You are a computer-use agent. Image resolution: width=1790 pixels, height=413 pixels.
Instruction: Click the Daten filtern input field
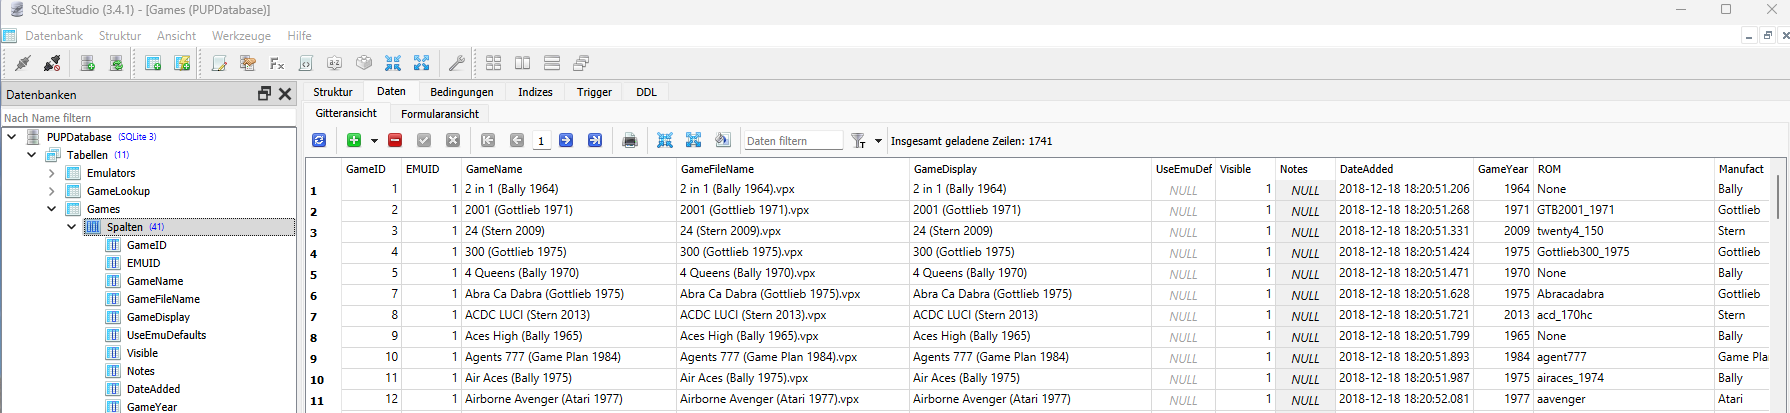click(793, 141)
